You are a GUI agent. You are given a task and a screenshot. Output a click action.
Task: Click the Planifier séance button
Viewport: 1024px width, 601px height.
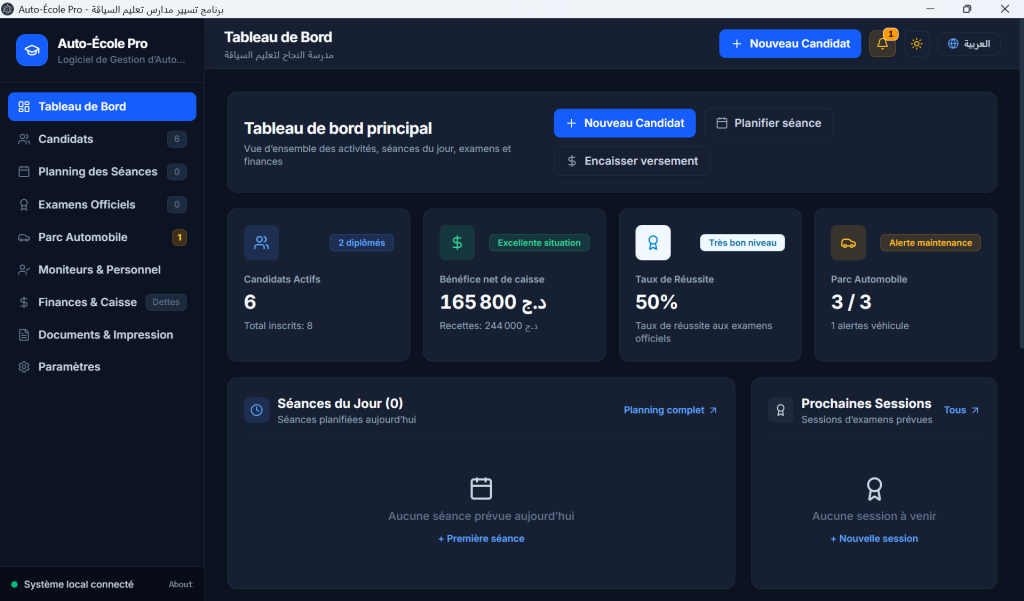click(x=768, y=123)
